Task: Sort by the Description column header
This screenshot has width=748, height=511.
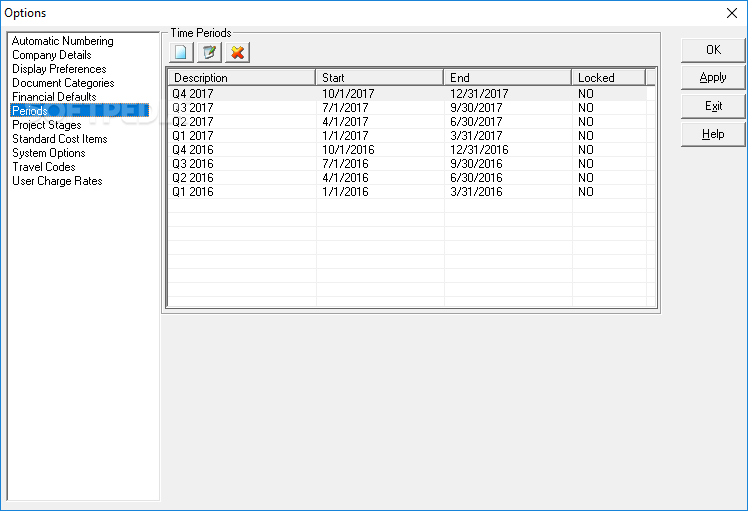Action: 242,78
